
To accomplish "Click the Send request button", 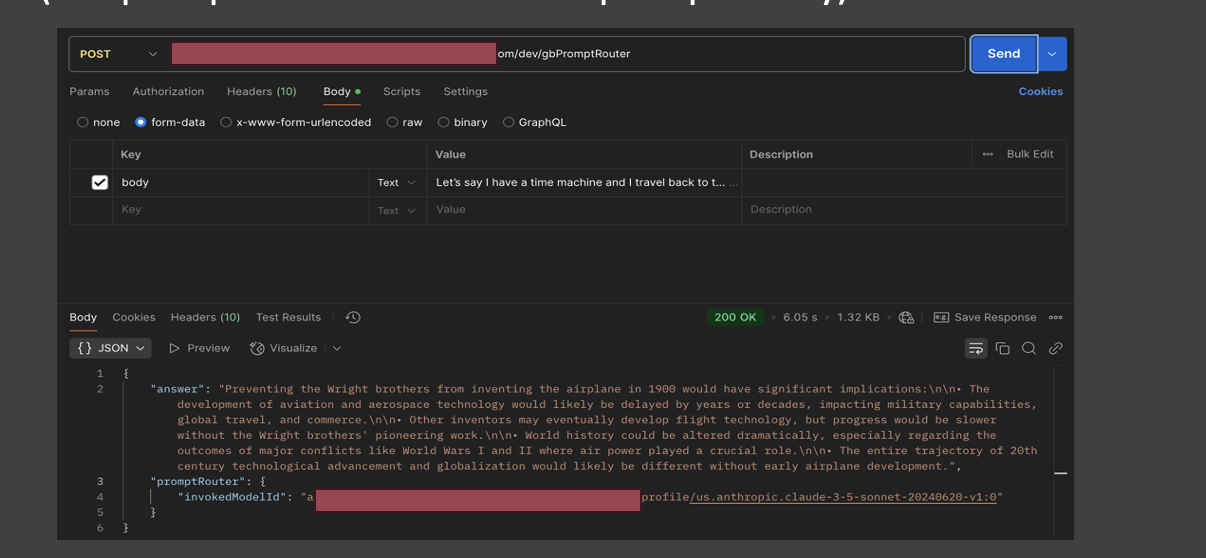I will (1004, 54).
